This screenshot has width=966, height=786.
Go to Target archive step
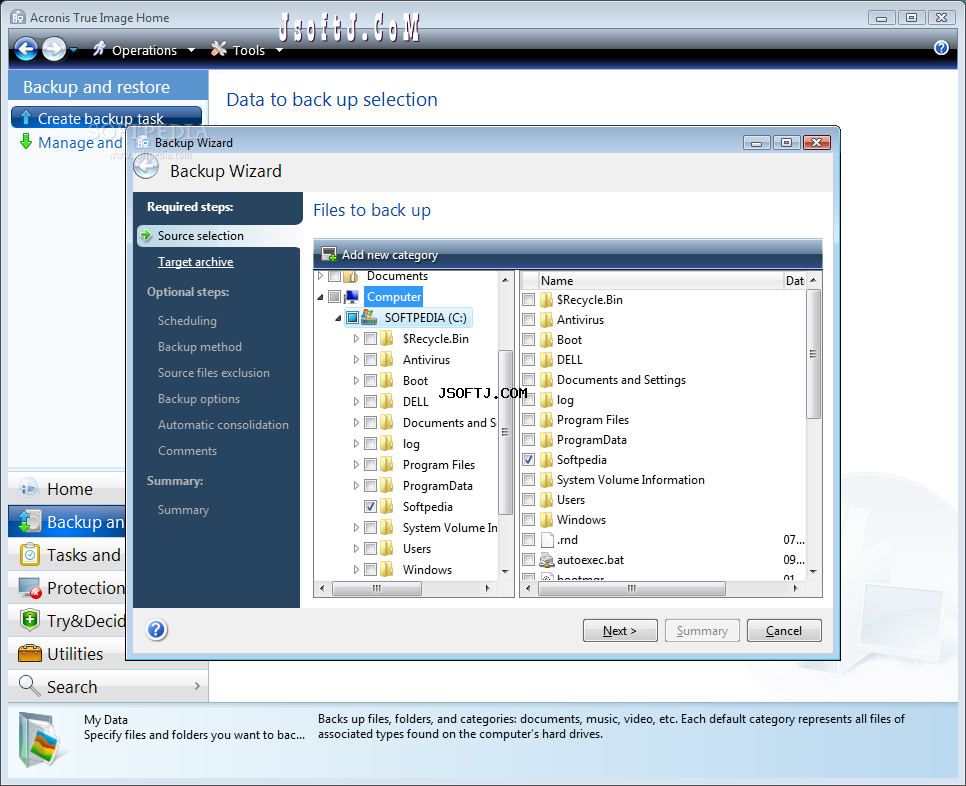(x=195, y=262)
